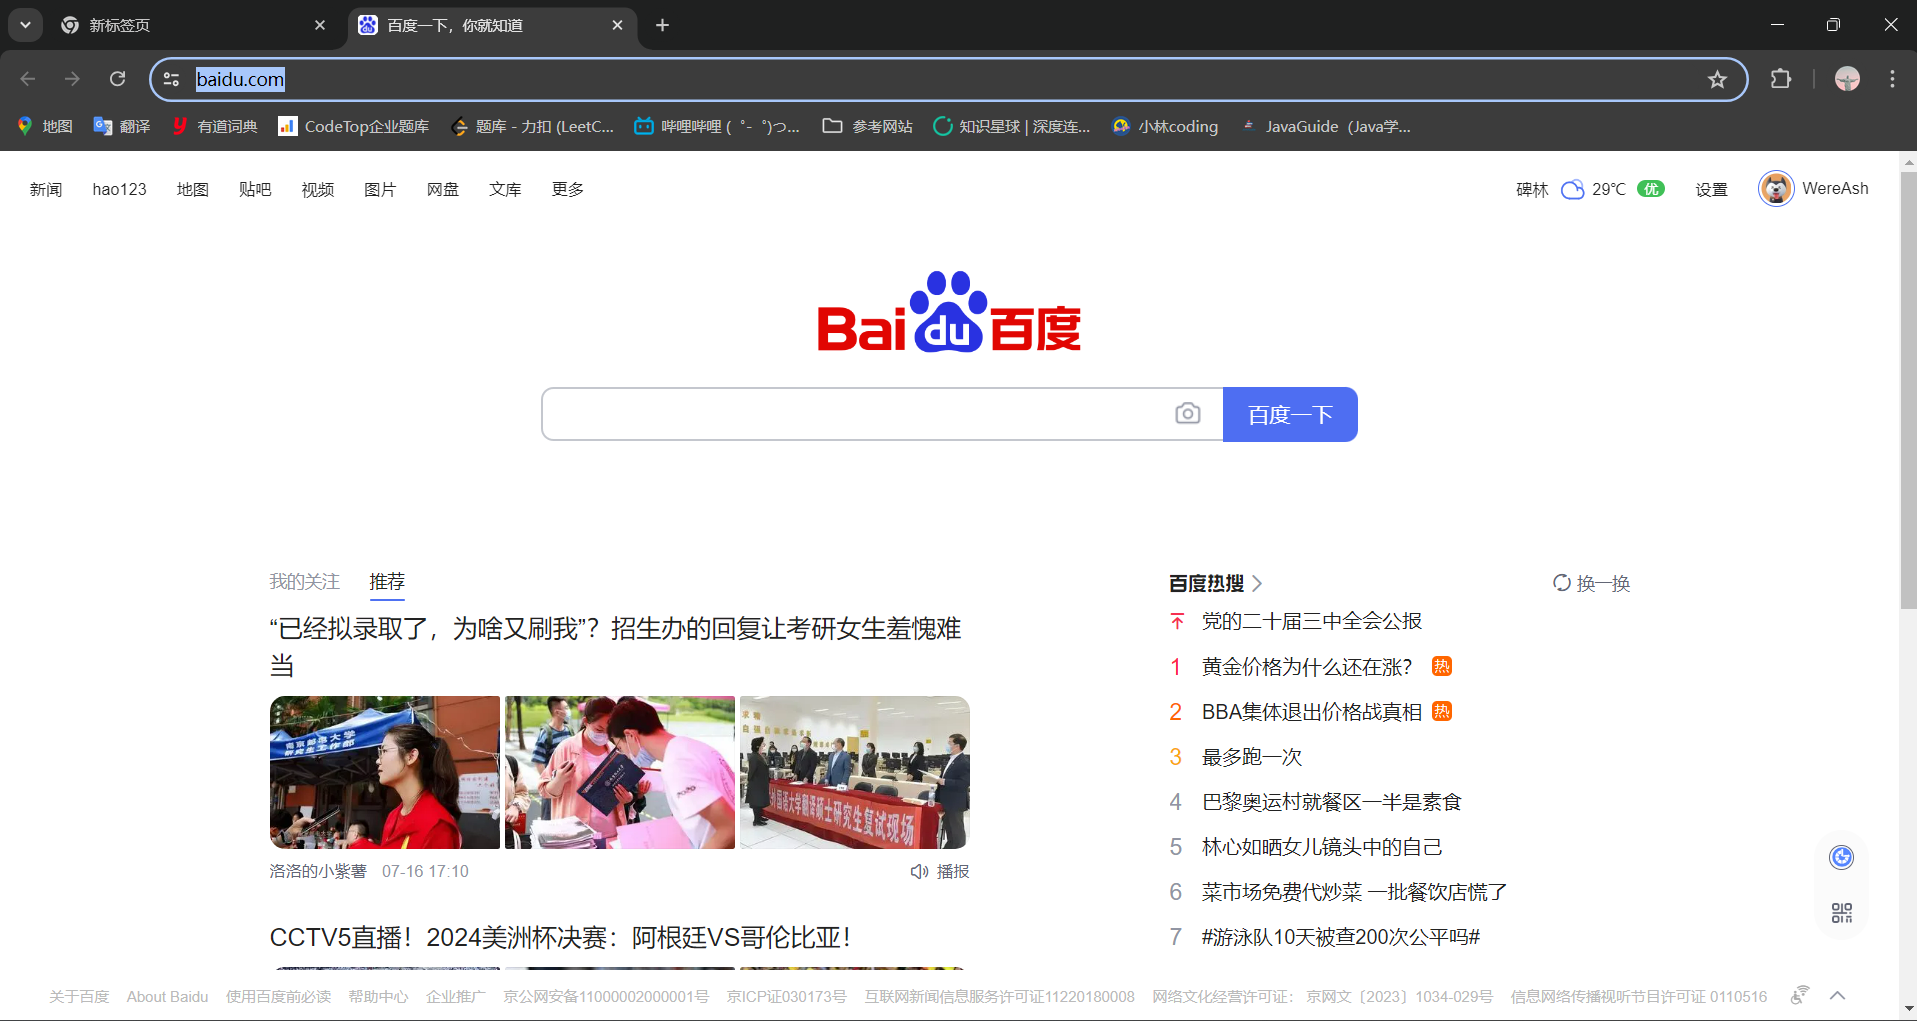
Task: Open the woman under blue tent thumbnail
Action: point(385,772)
